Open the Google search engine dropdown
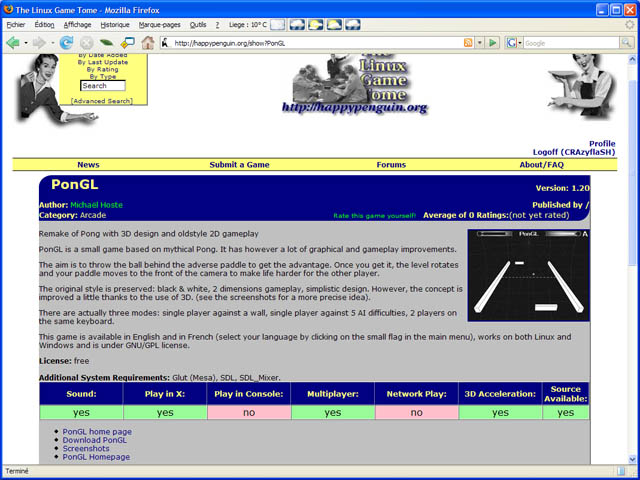The height and width of the screenshot is (480, 640). coord(519,43)
